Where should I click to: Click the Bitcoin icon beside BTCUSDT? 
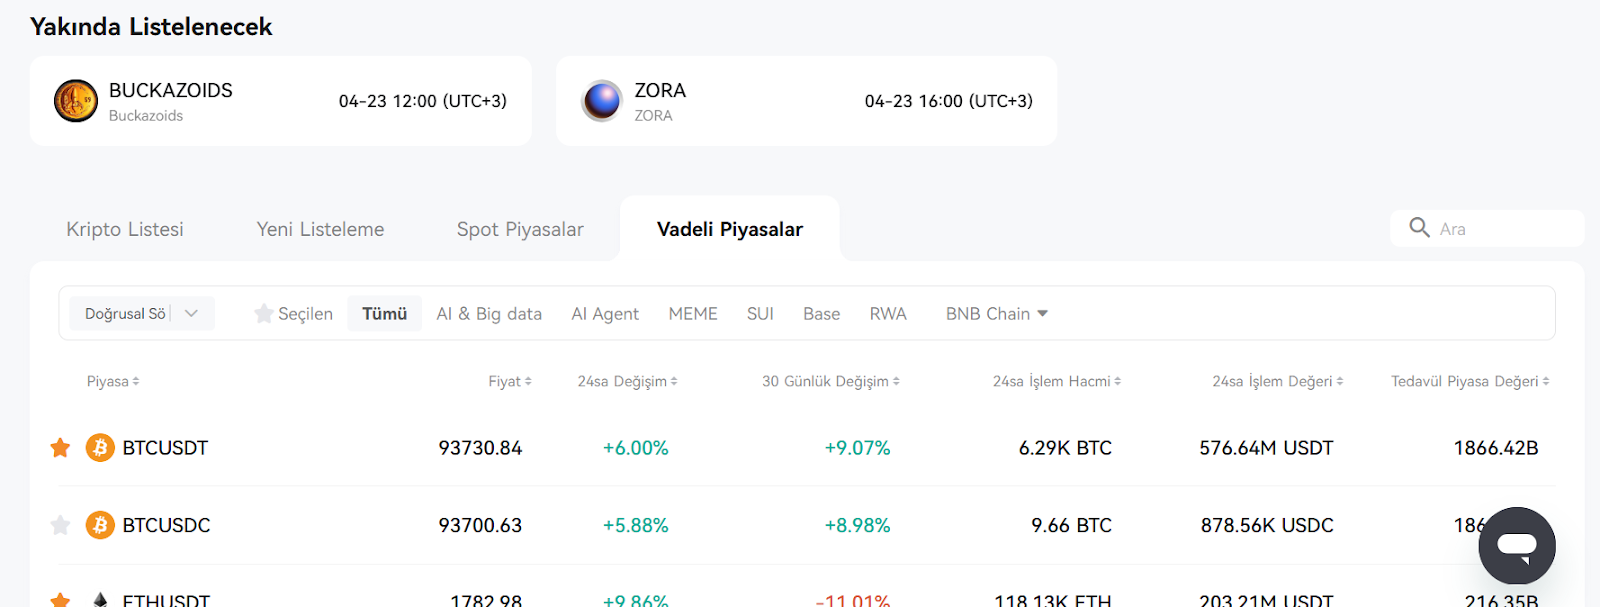pyautogui.click(x=100, y=448)
